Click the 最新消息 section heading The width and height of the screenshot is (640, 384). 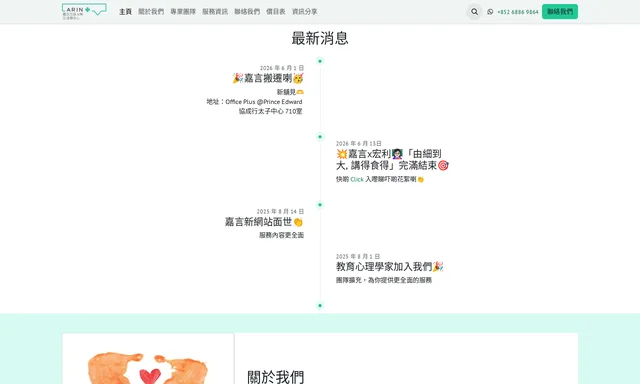(x=320, y=38)
